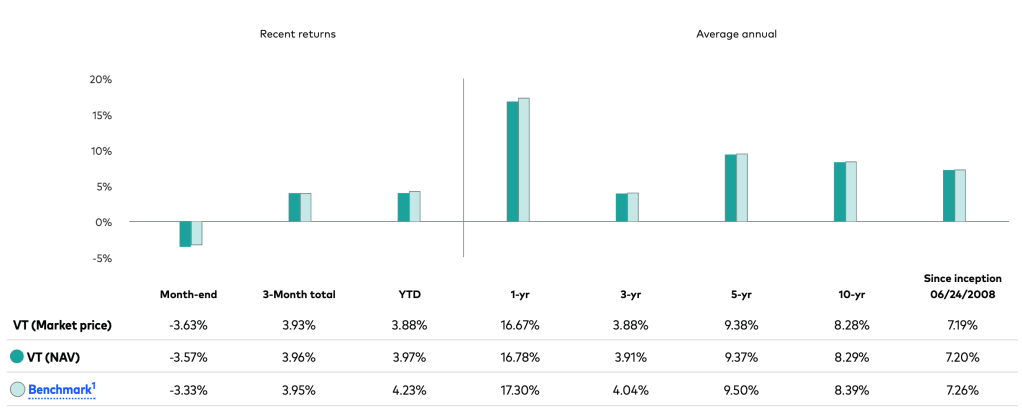Click the Average annual heading
Image resolution: width=1022 pixels, height=410 pixels.
coord(736,34)
